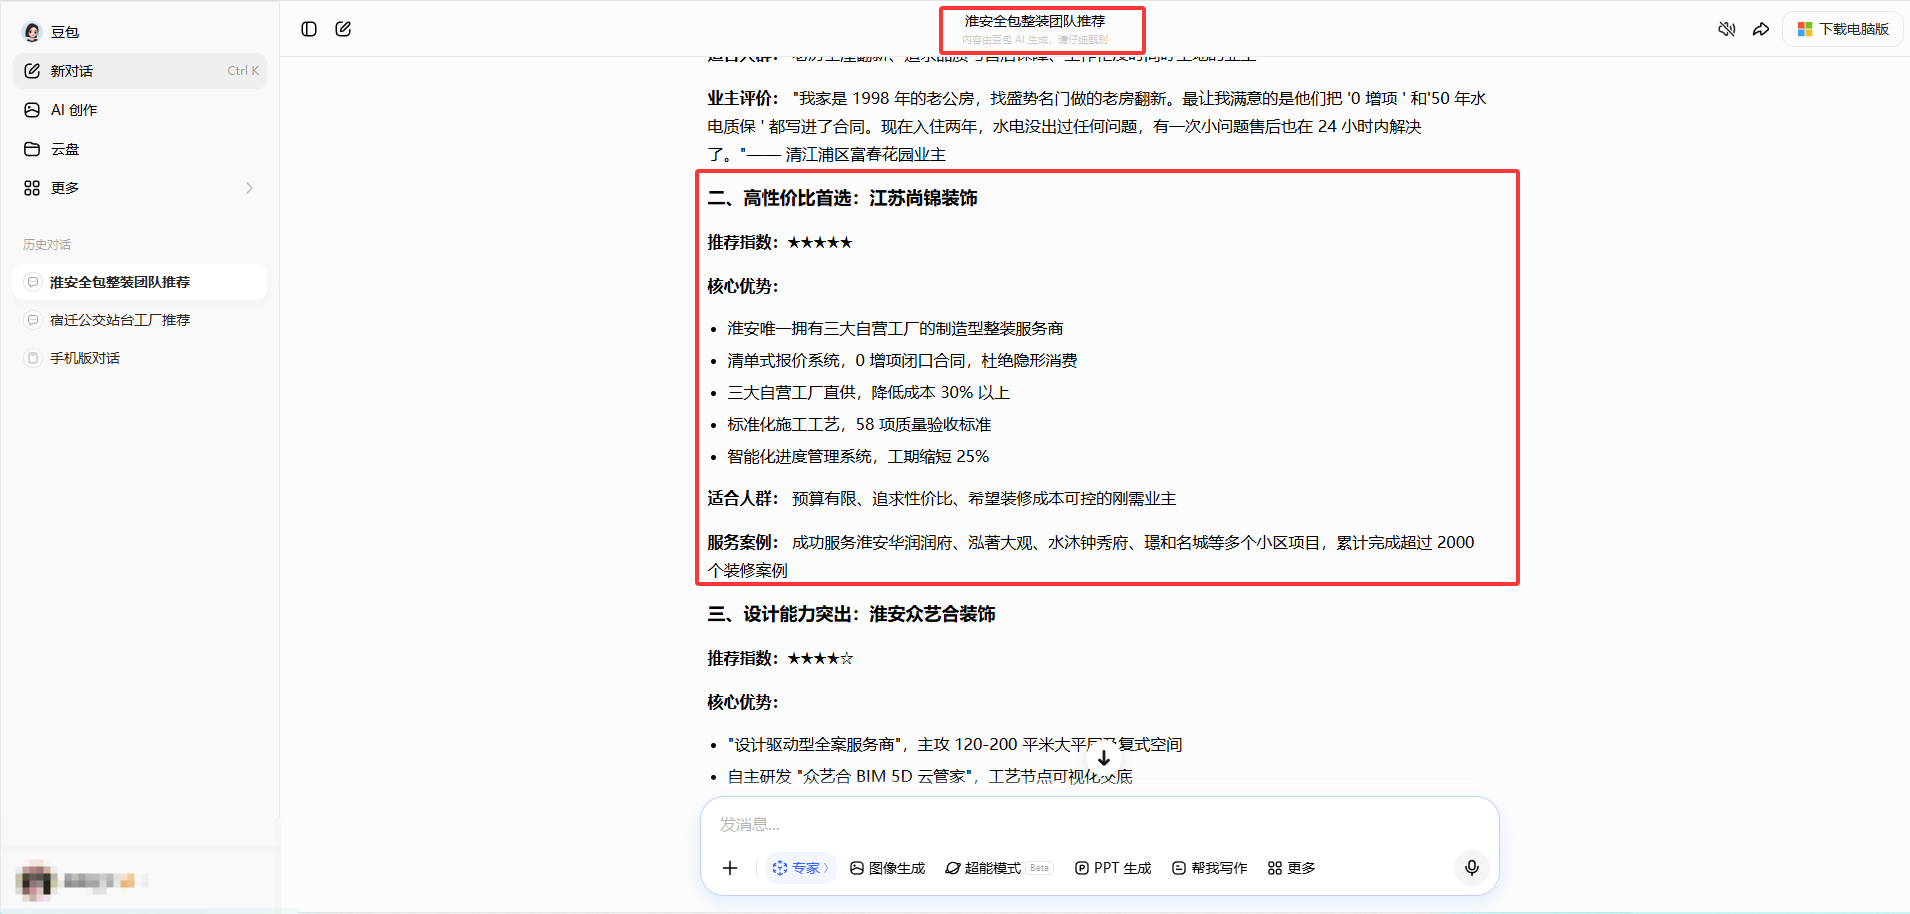Click the 图像生成 picture icon

(x=857, y=868)
